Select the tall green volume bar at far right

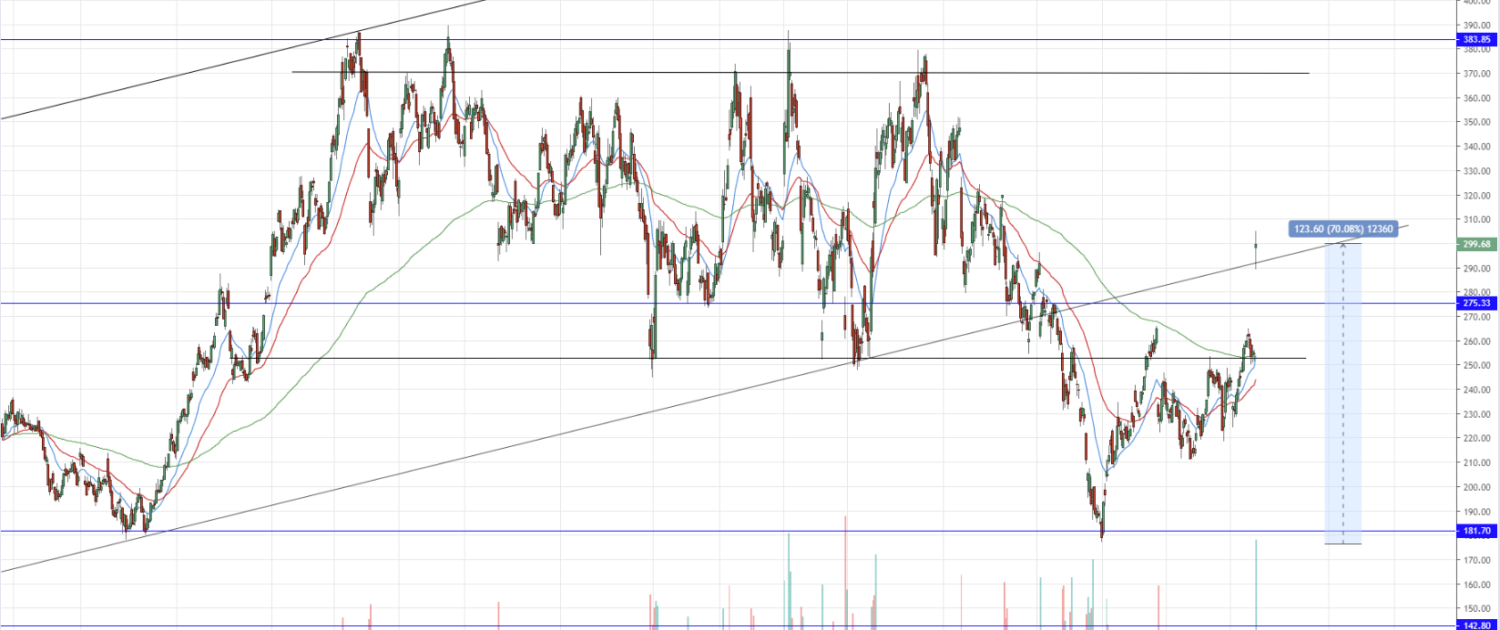(1256, 585)
